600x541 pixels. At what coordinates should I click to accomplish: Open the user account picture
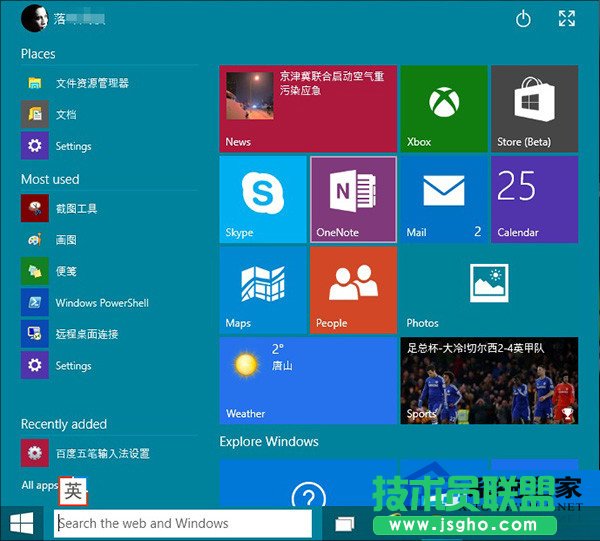34,18
